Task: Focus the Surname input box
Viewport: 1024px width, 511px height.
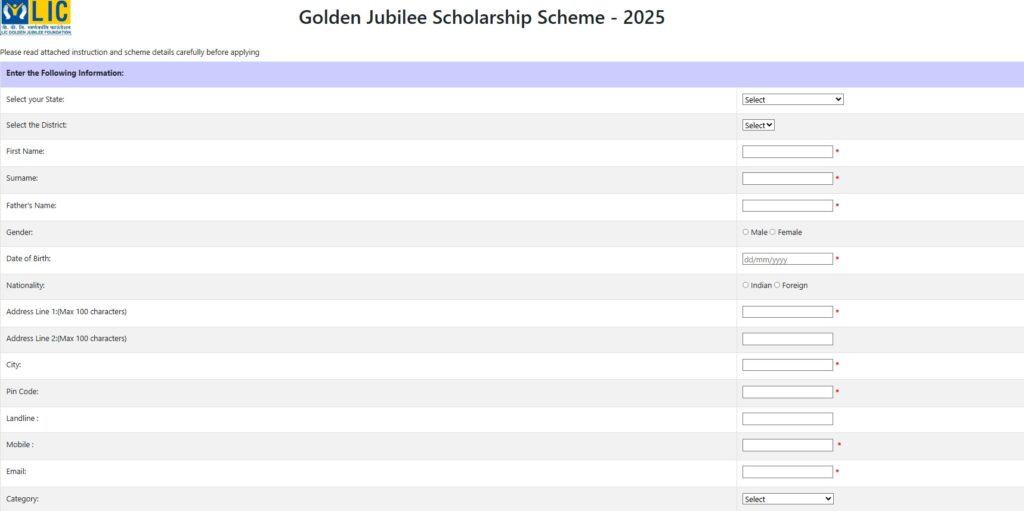Action: point(787,179)
